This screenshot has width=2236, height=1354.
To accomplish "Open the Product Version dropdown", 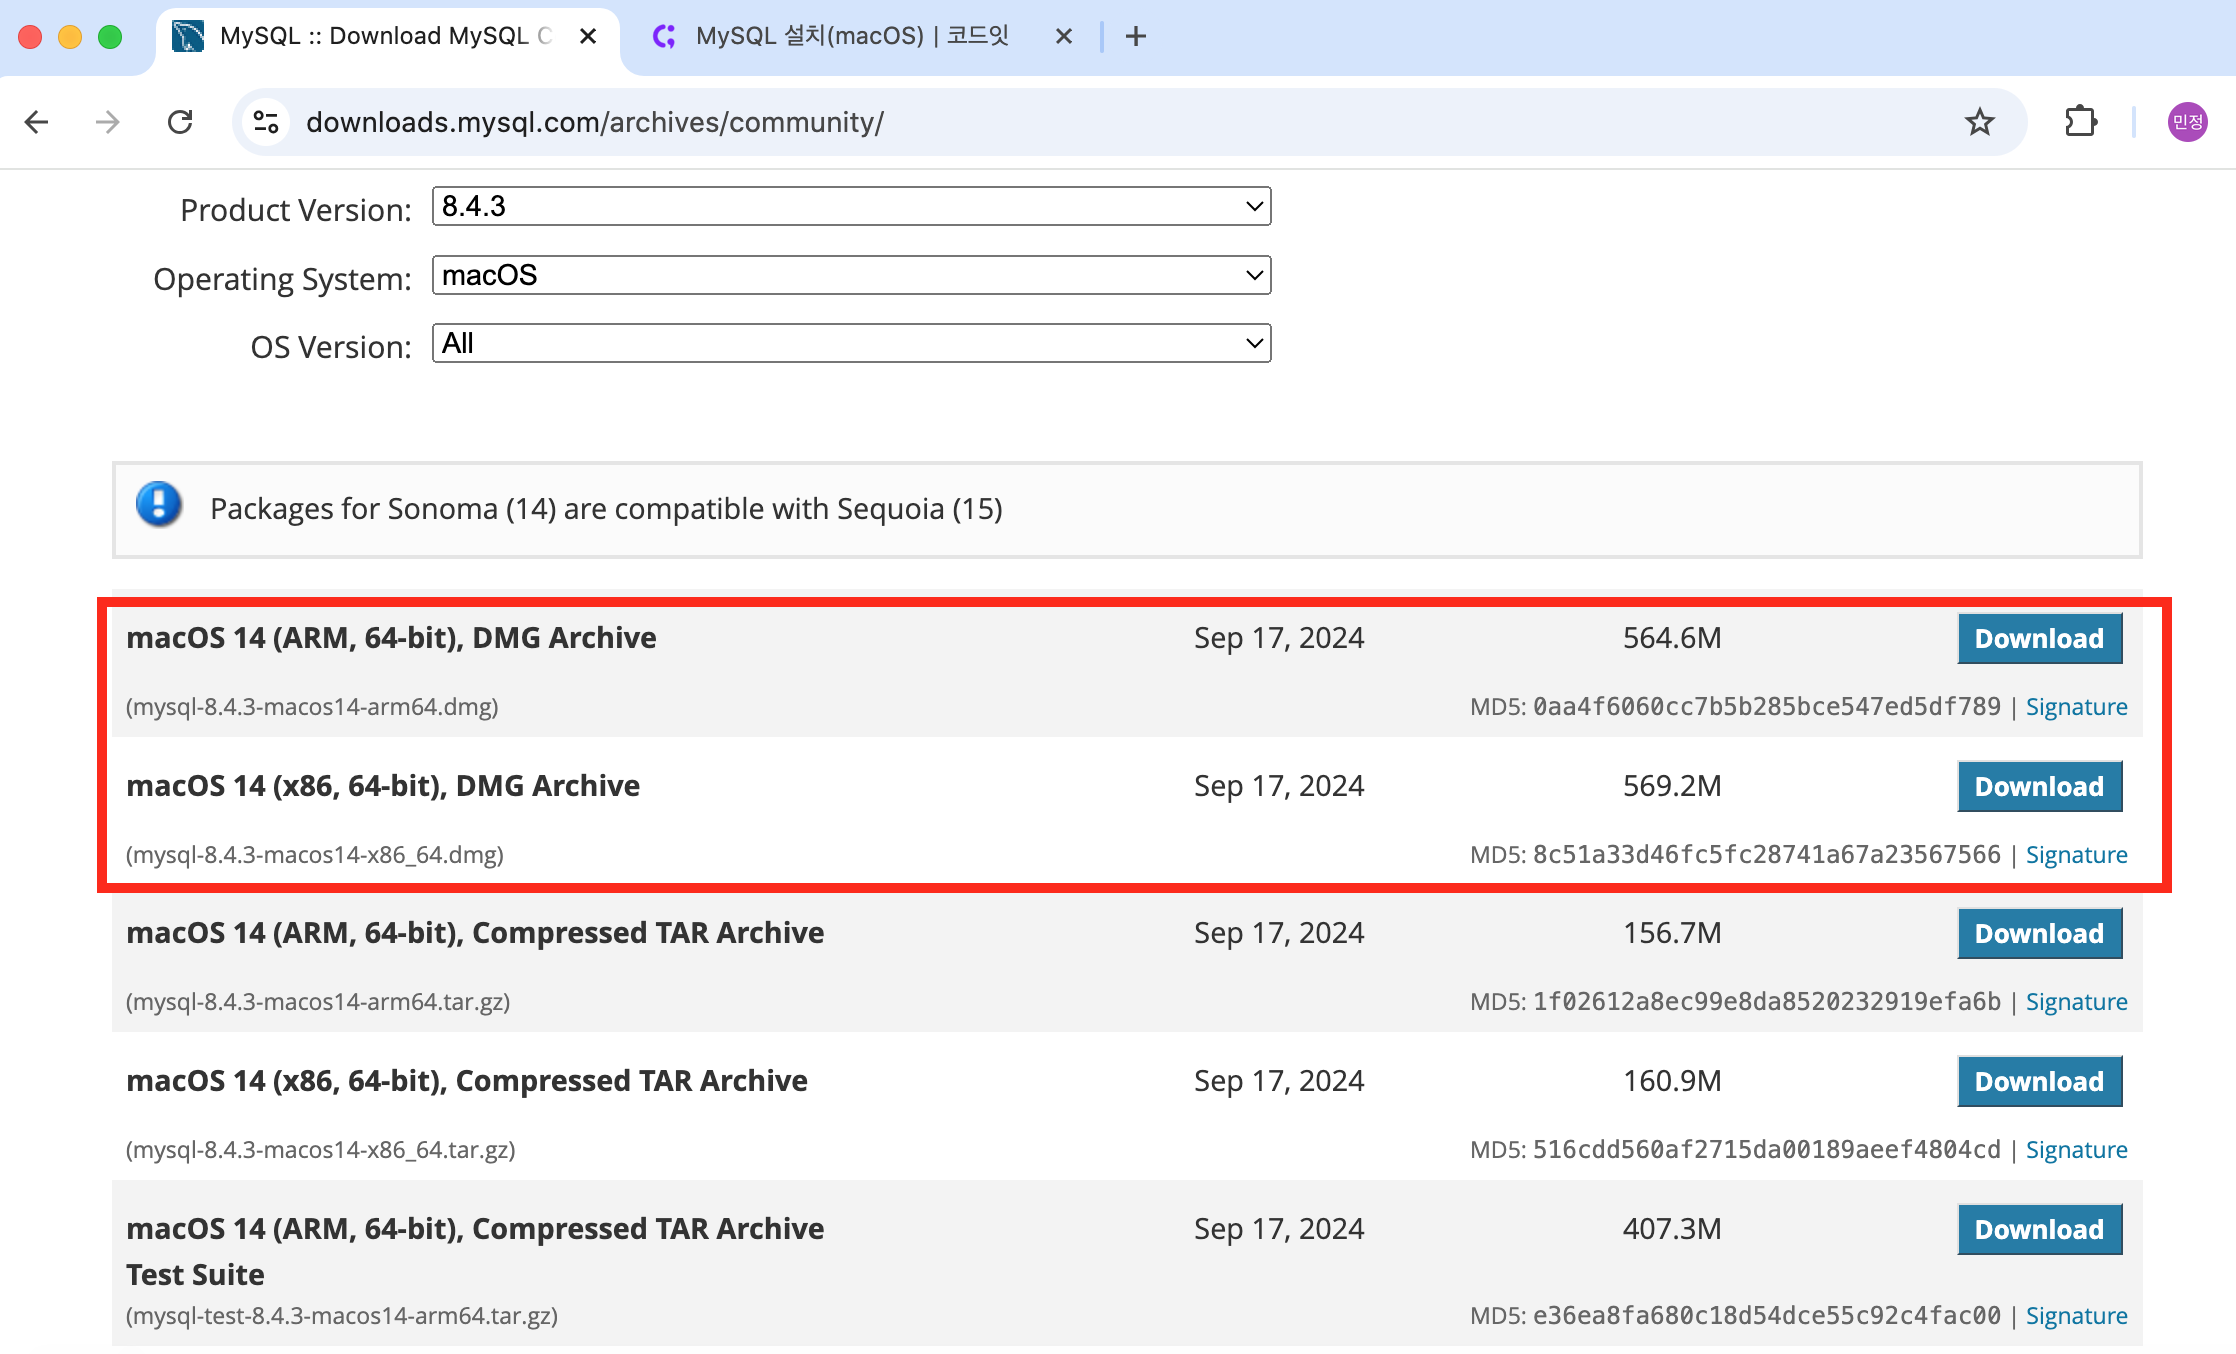I will pos(851,206).
